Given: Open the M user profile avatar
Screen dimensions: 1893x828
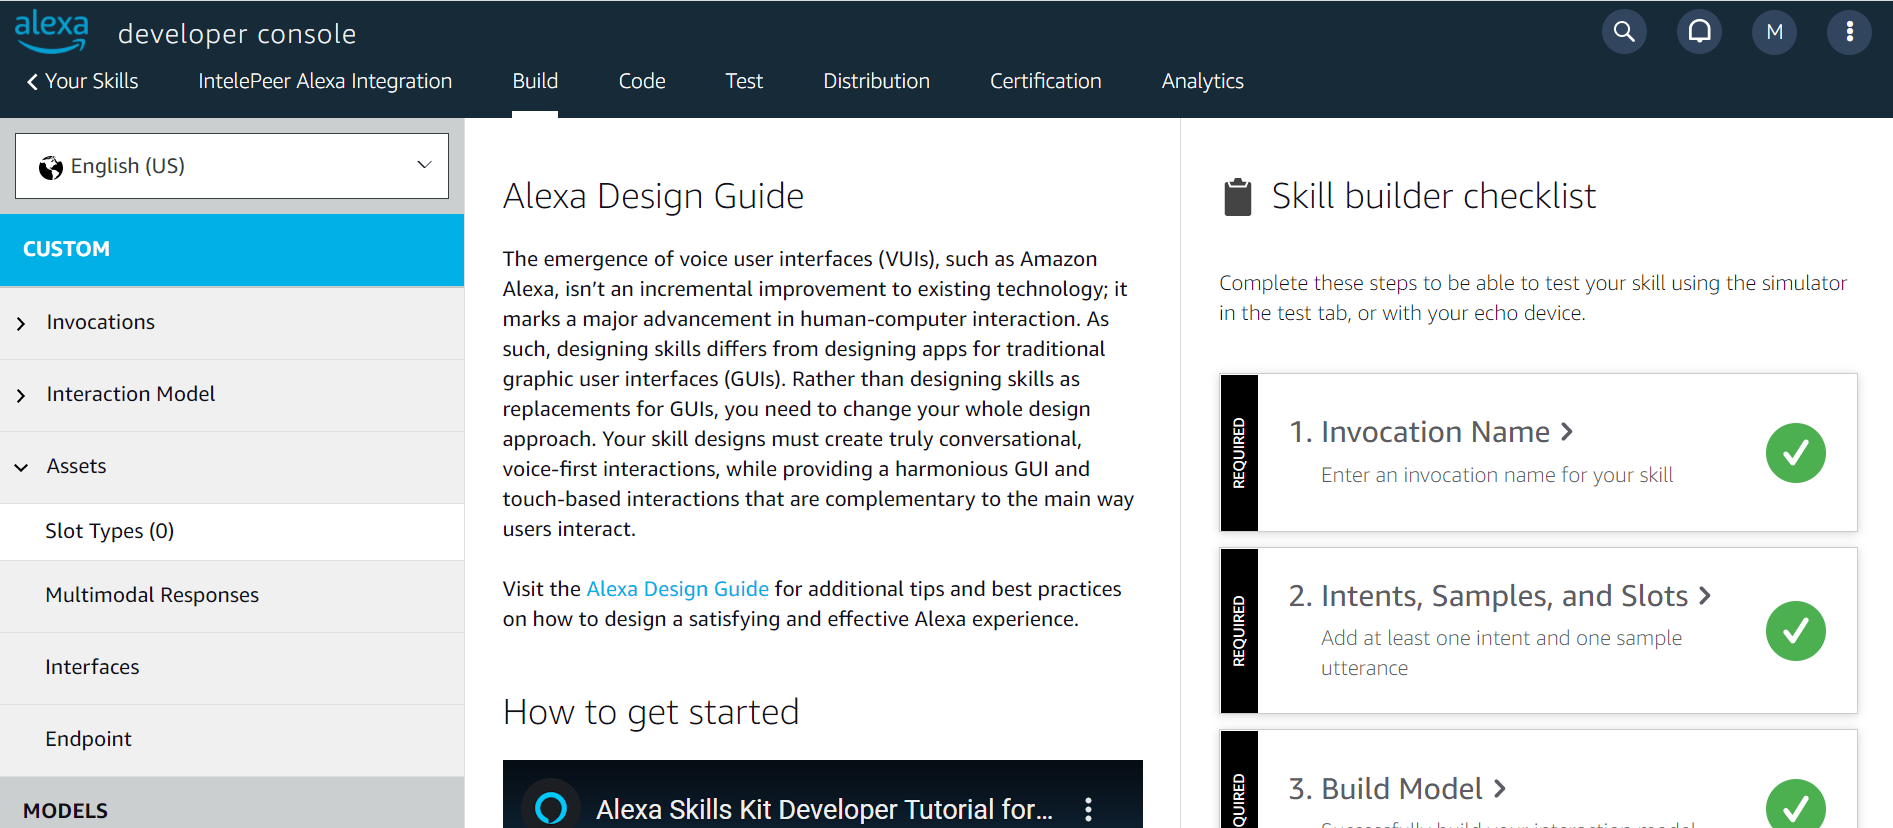Looking at the screenshot, I should (x=1774, y=32).
